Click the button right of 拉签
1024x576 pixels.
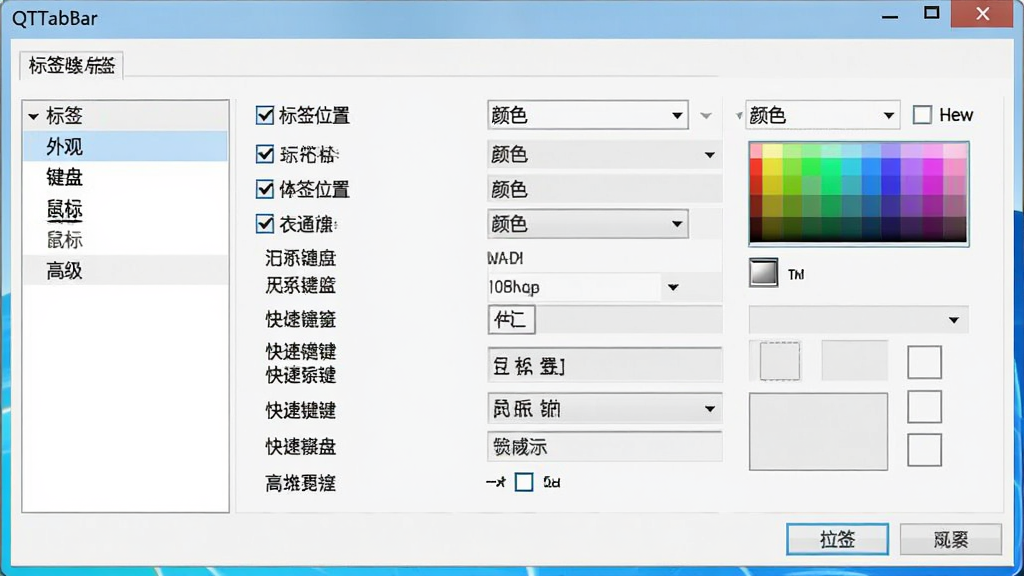(x=950, y=539)
